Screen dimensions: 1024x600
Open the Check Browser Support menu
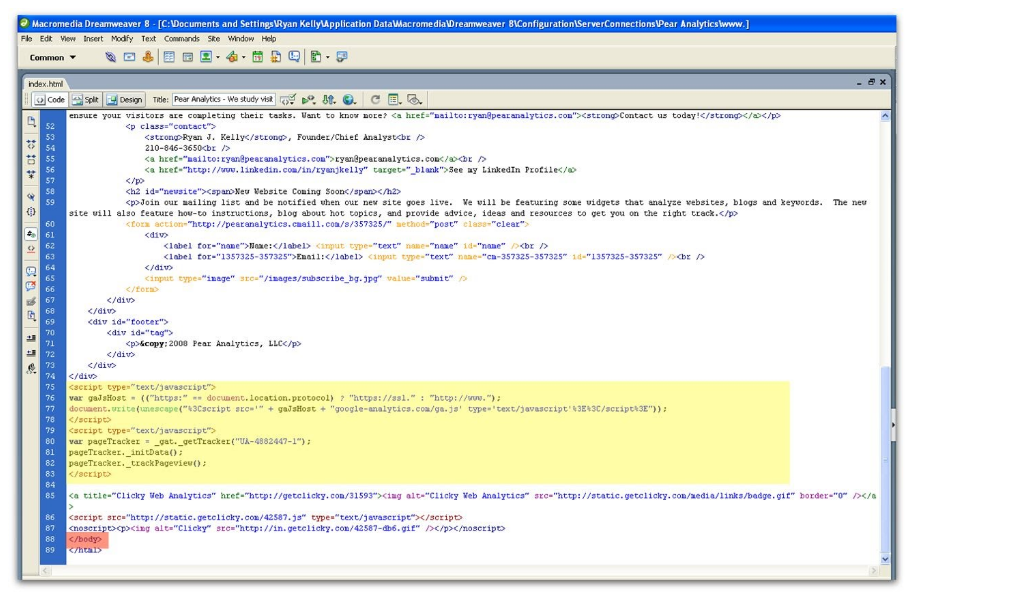pyautogui.click(x=287, y=100)
